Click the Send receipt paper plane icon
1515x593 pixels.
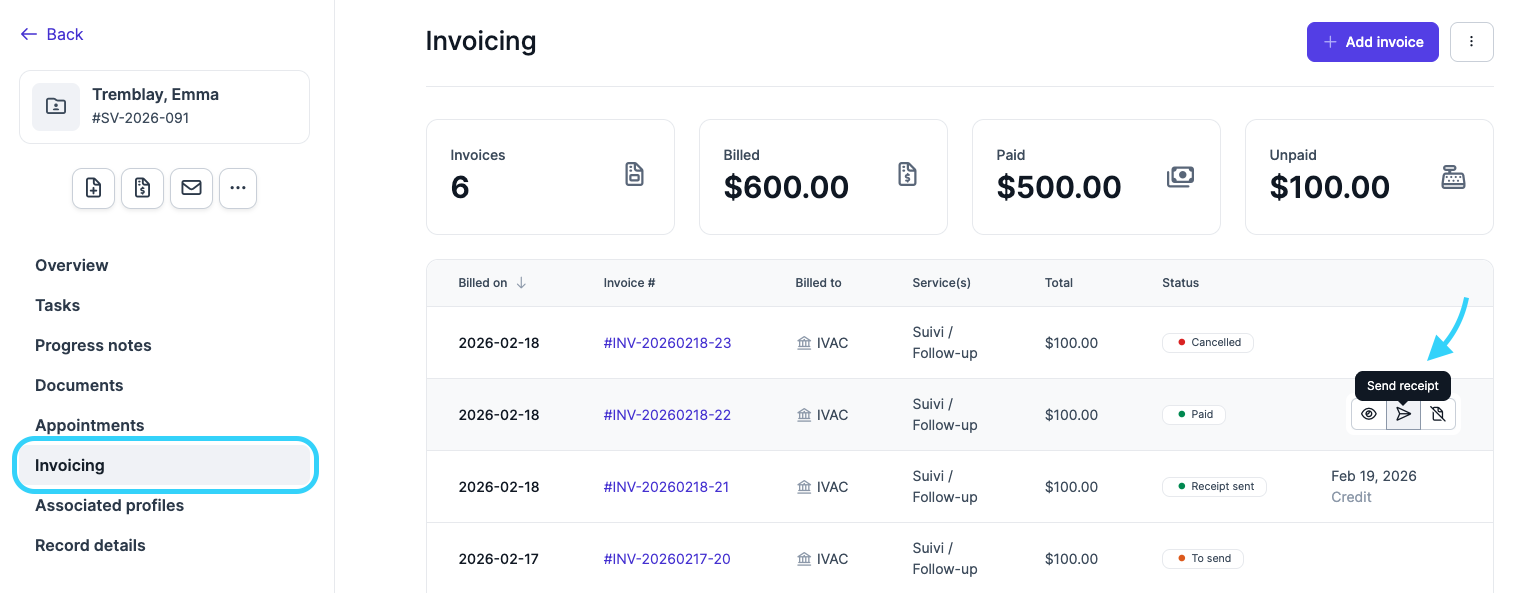click(x=1404, y=414)
